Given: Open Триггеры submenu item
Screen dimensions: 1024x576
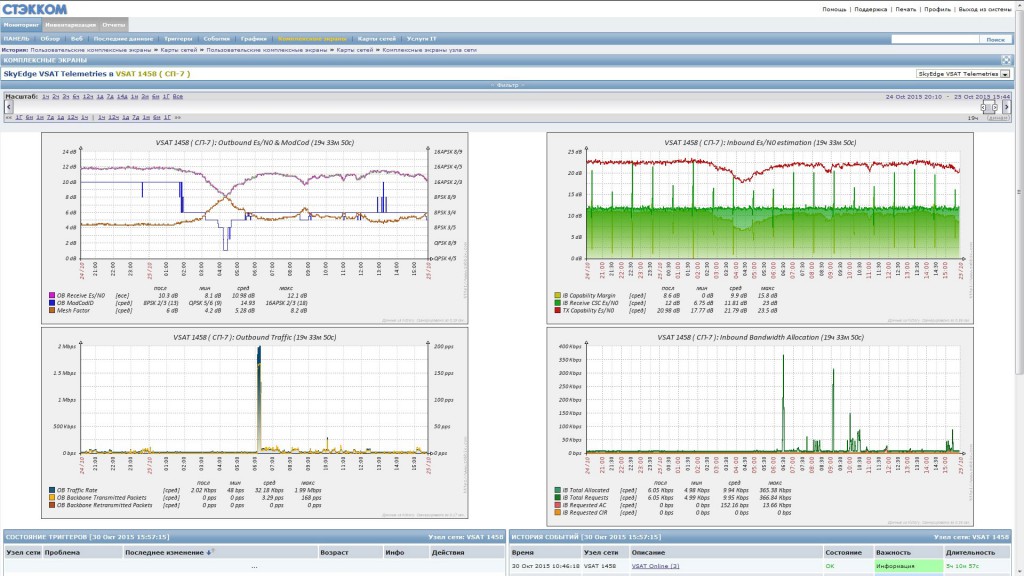Looking at the screenshot, I should click(178, 39).
